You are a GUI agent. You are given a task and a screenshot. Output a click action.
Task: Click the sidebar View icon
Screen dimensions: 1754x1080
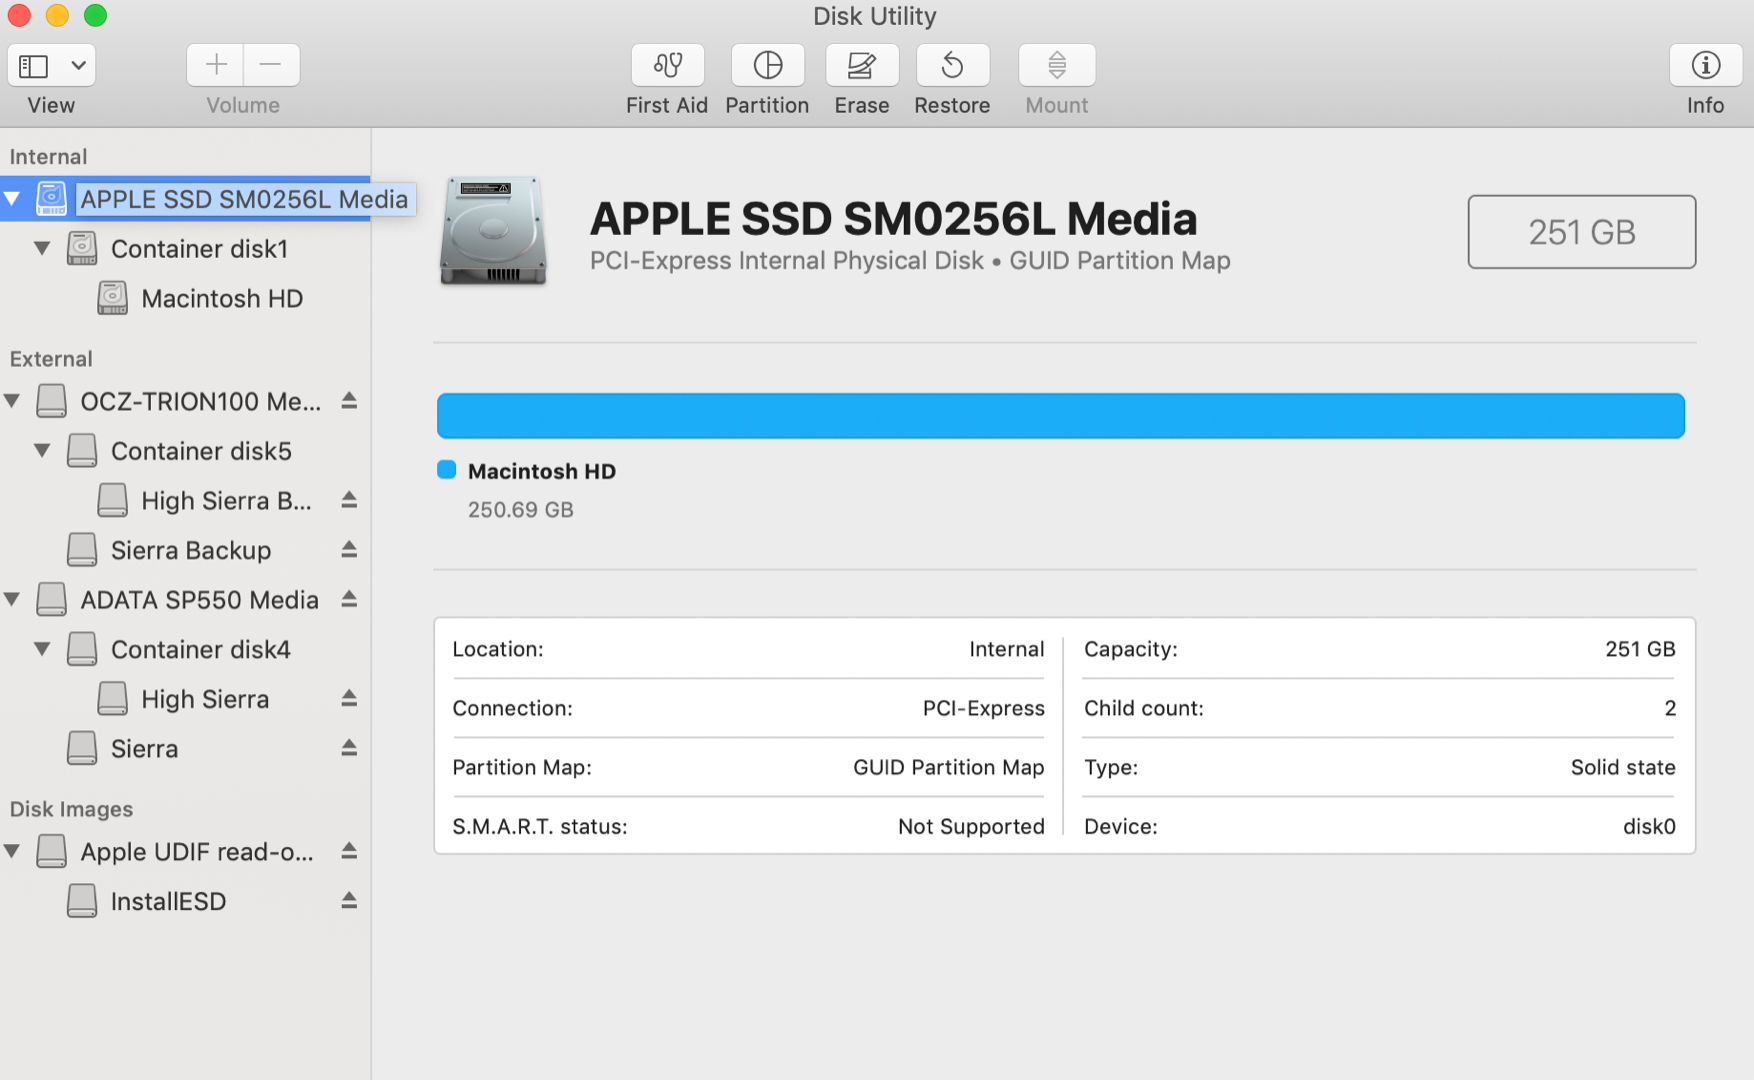34,66
